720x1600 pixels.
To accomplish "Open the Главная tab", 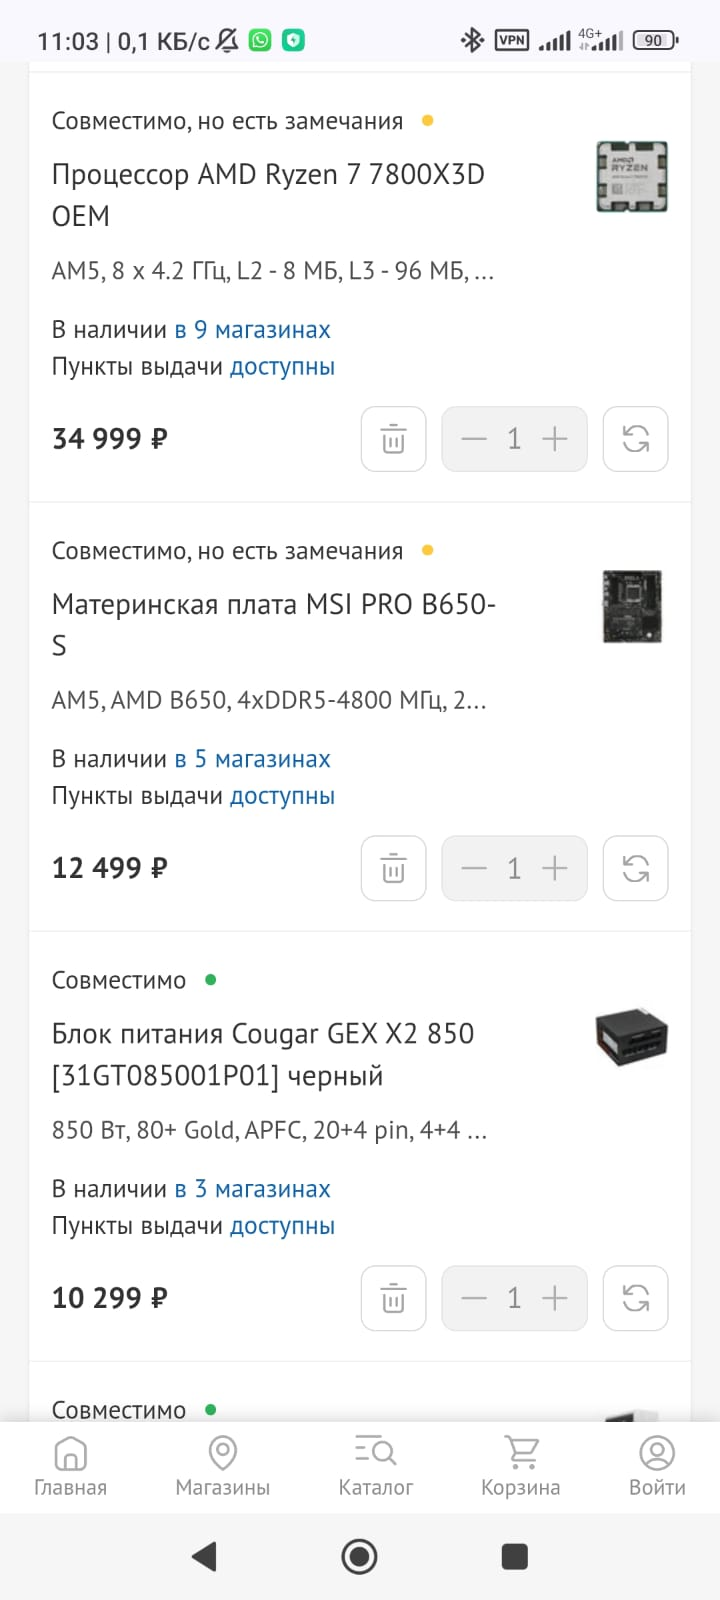I will click(x=70, y=1466).
